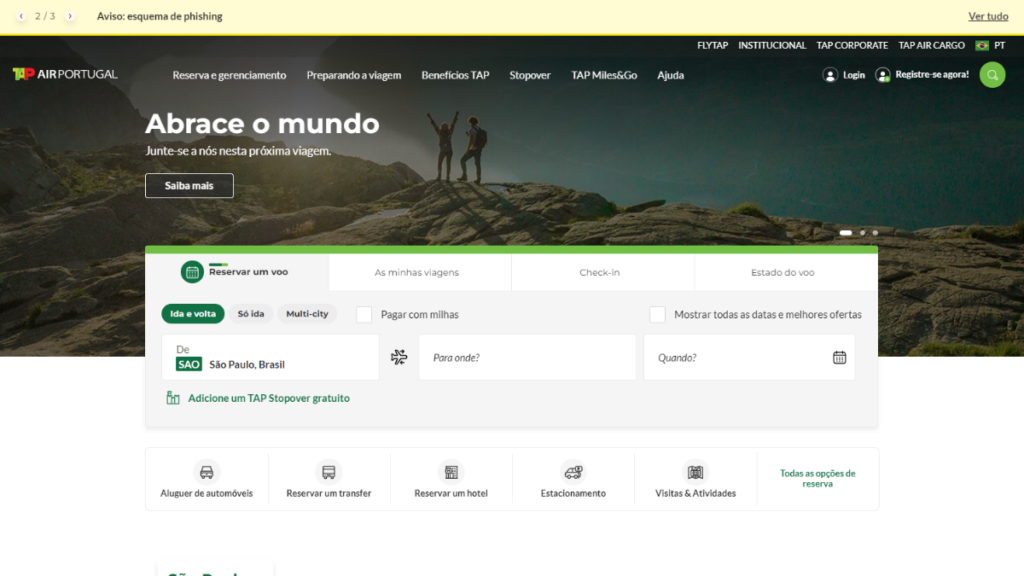The width and height of the screenshot is (1024, 576).
Task: Expand TAP Miles&Go menu
Action: click(x=604, y=75)
